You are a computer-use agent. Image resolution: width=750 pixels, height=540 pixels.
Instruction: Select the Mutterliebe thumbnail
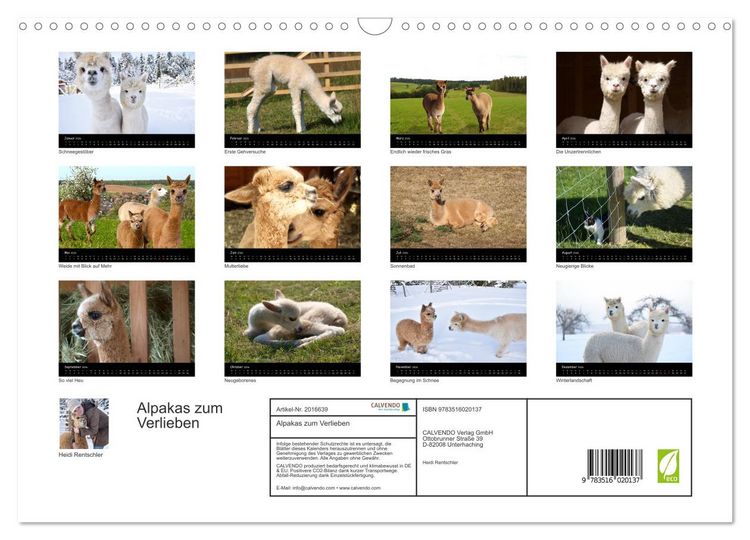point(292,214)
